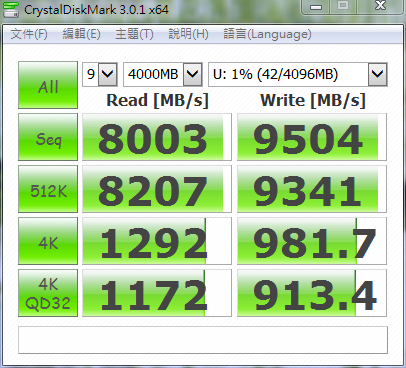Open the 說明(H) menu

(189, 34)
